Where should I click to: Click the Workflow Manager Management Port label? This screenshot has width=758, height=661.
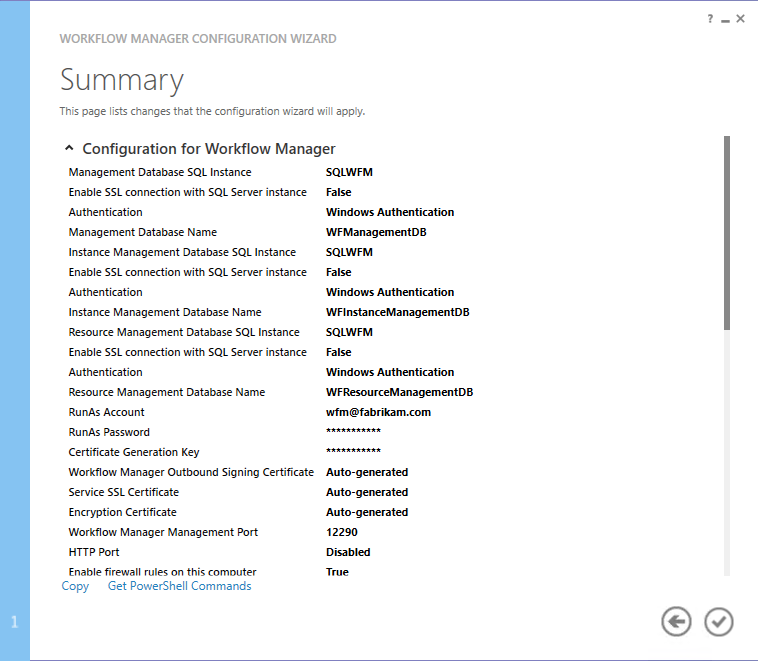(x=163, y=532)
